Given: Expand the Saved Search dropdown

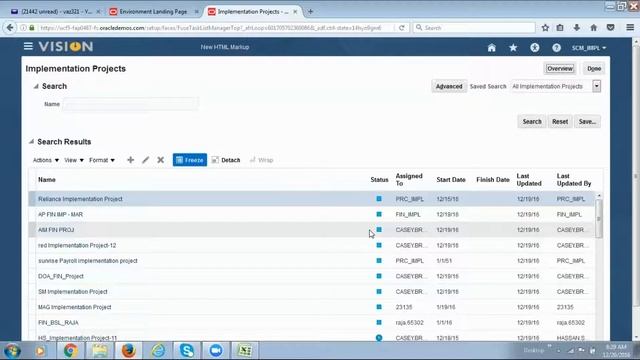Looking at the screenshot, I should click(x=596, y=86).
